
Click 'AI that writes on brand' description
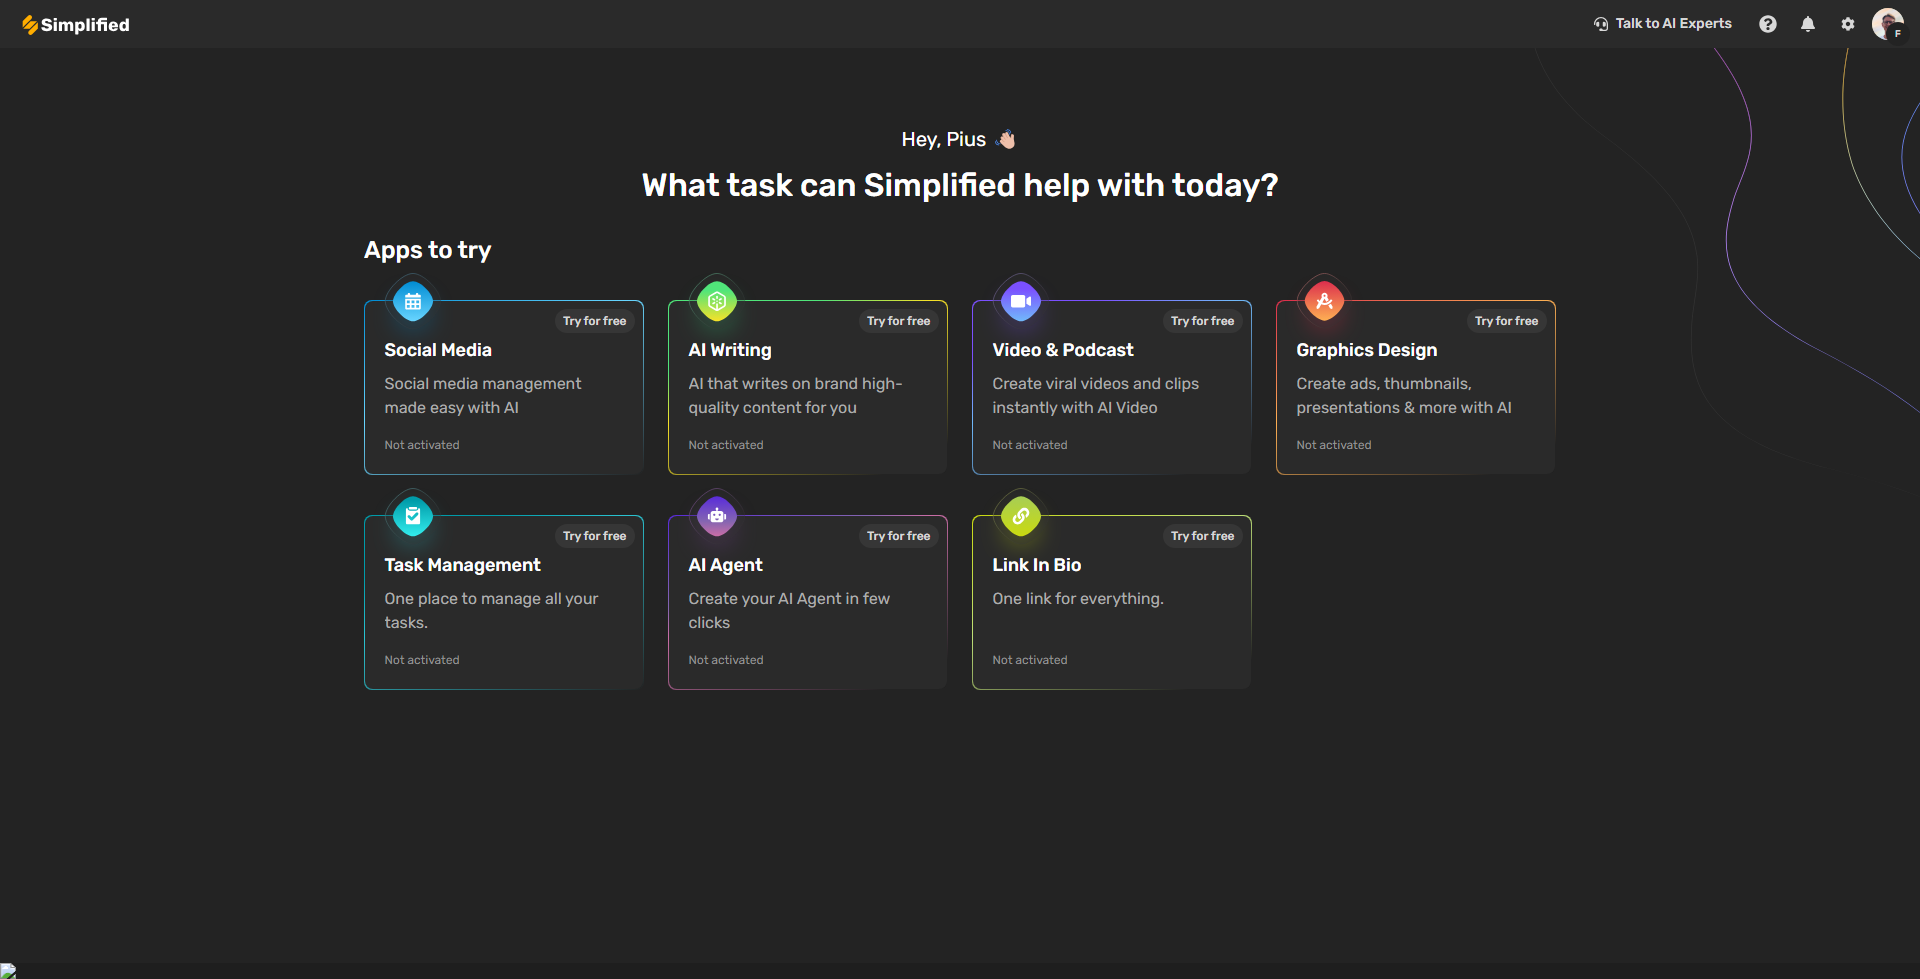[796, 396]
